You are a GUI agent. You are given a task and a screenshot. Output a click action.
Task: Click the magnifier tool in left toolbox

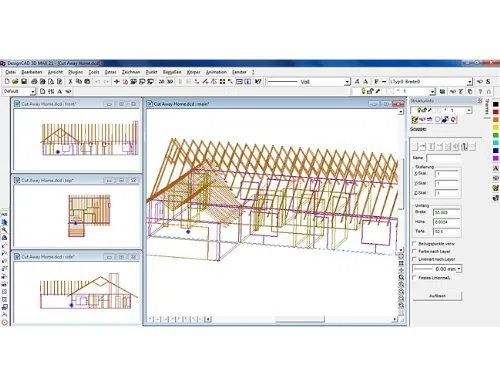(5, 230)
